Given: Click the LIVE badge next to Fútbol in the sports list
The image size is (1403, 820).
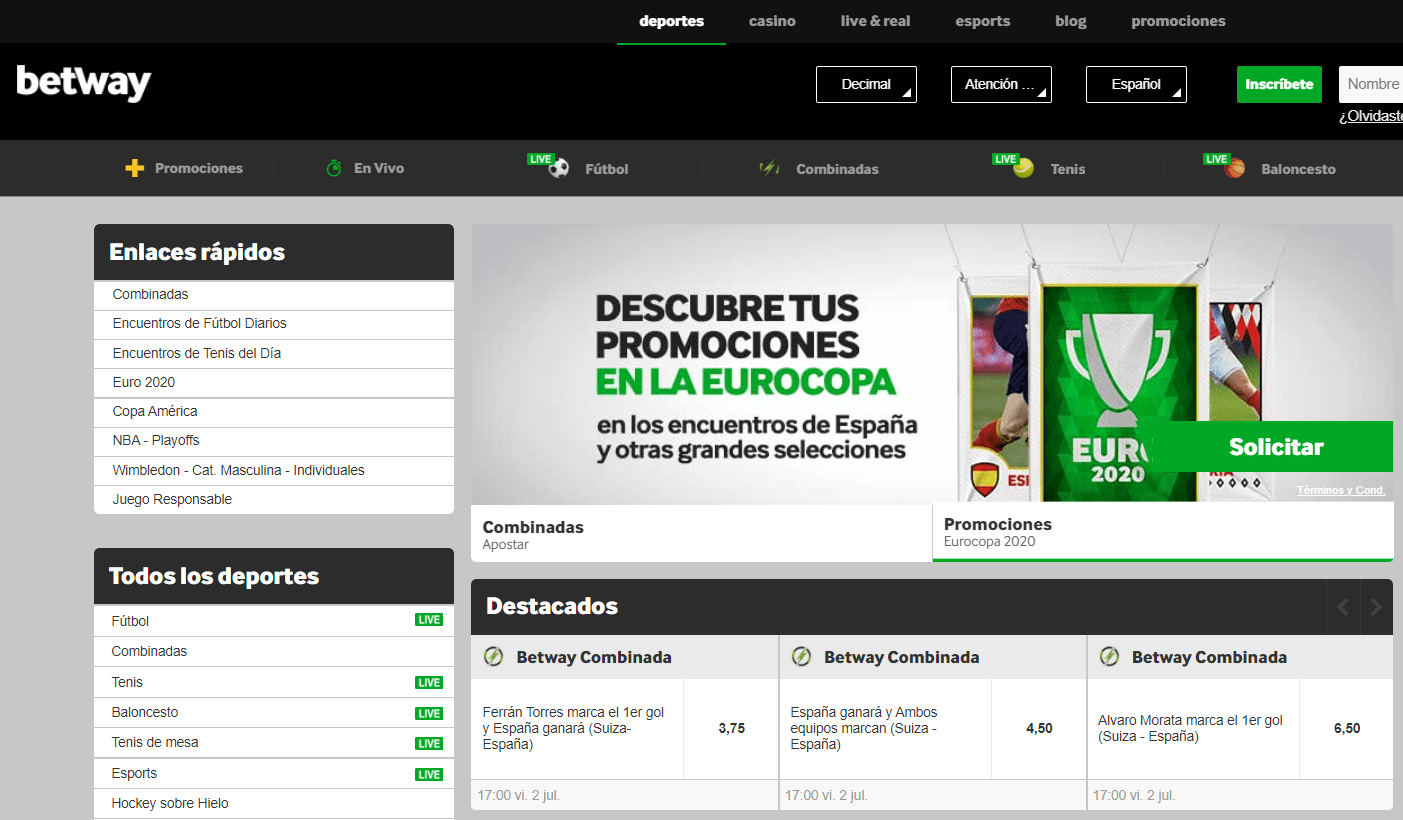Looking at the screenshot, I should 429,620.
